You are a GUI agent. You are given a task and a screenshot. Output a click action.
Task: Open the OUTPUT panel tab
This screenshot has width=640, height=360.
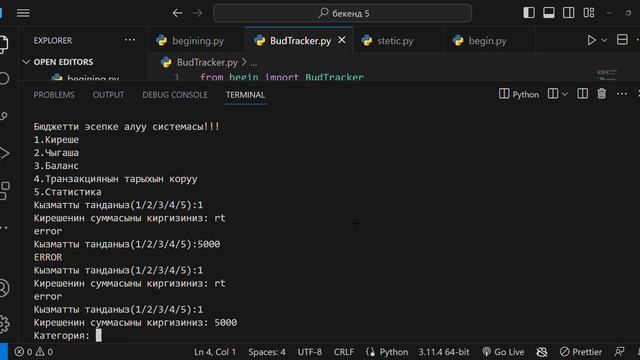tap(108, 95)
